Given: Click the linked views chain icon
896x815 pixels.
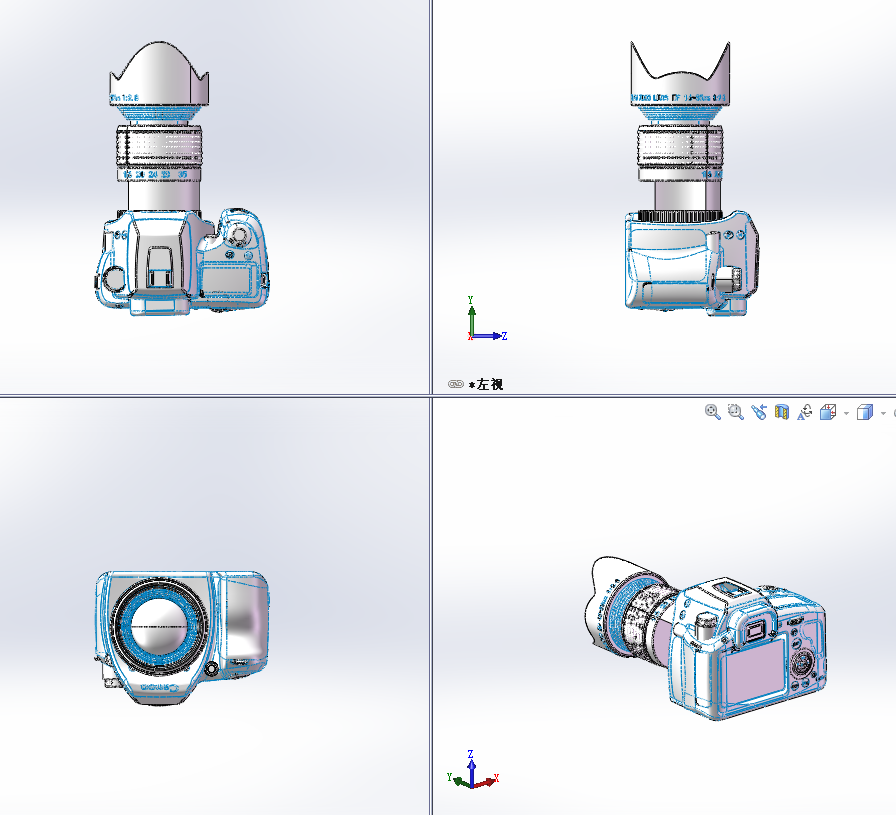Looking at the screenshot, I should click(455, 384).
